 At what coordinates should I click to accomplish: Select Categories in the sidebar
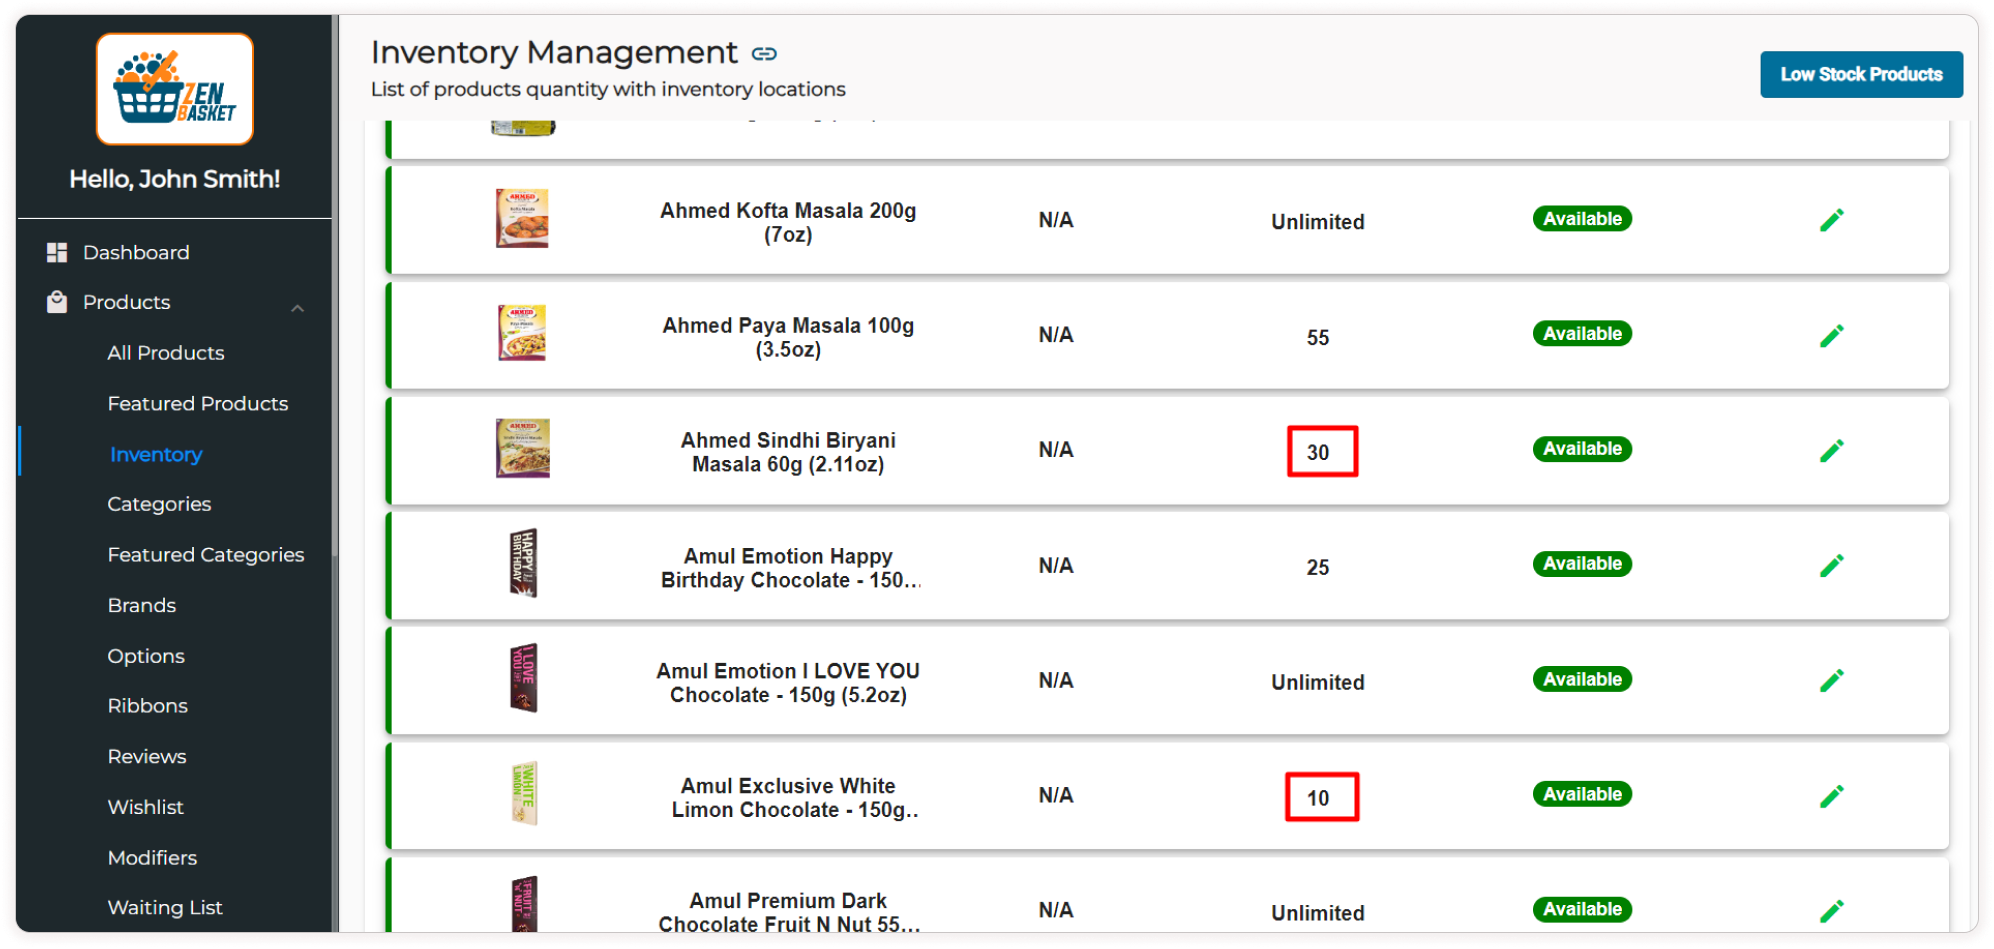(159, 504)
